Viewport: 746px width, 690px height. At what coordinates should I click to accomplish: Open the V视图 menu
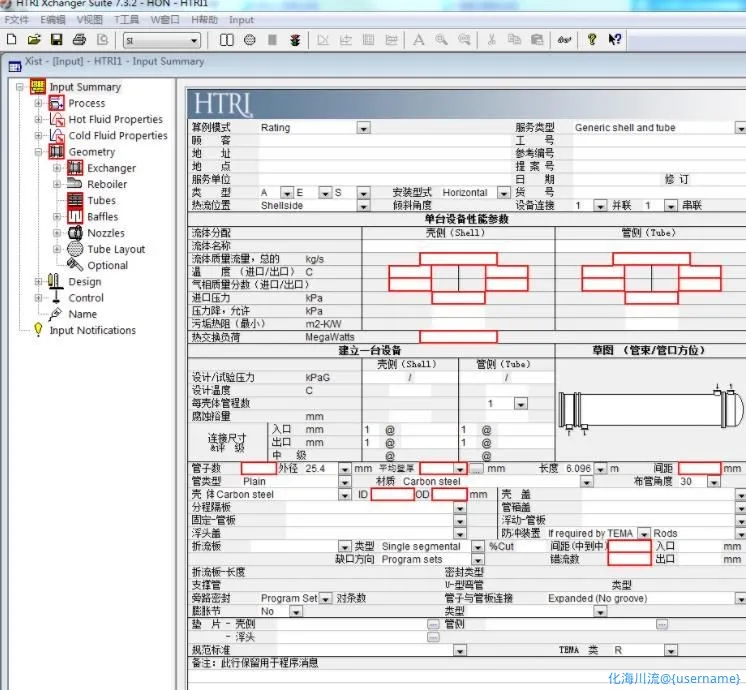[89, 20]
